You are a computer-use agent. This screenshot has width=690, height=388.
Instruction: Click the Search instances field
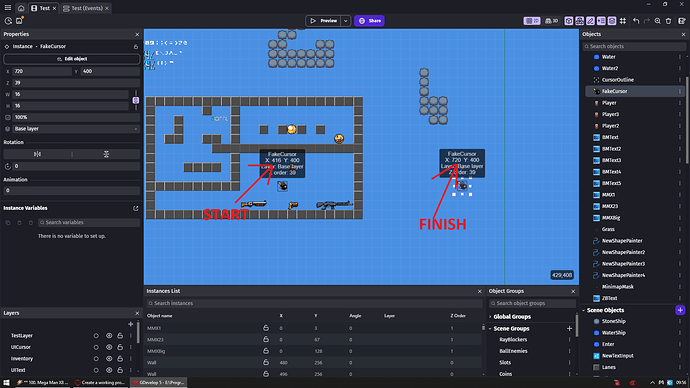pyautogui.click(x=314, y=303)
